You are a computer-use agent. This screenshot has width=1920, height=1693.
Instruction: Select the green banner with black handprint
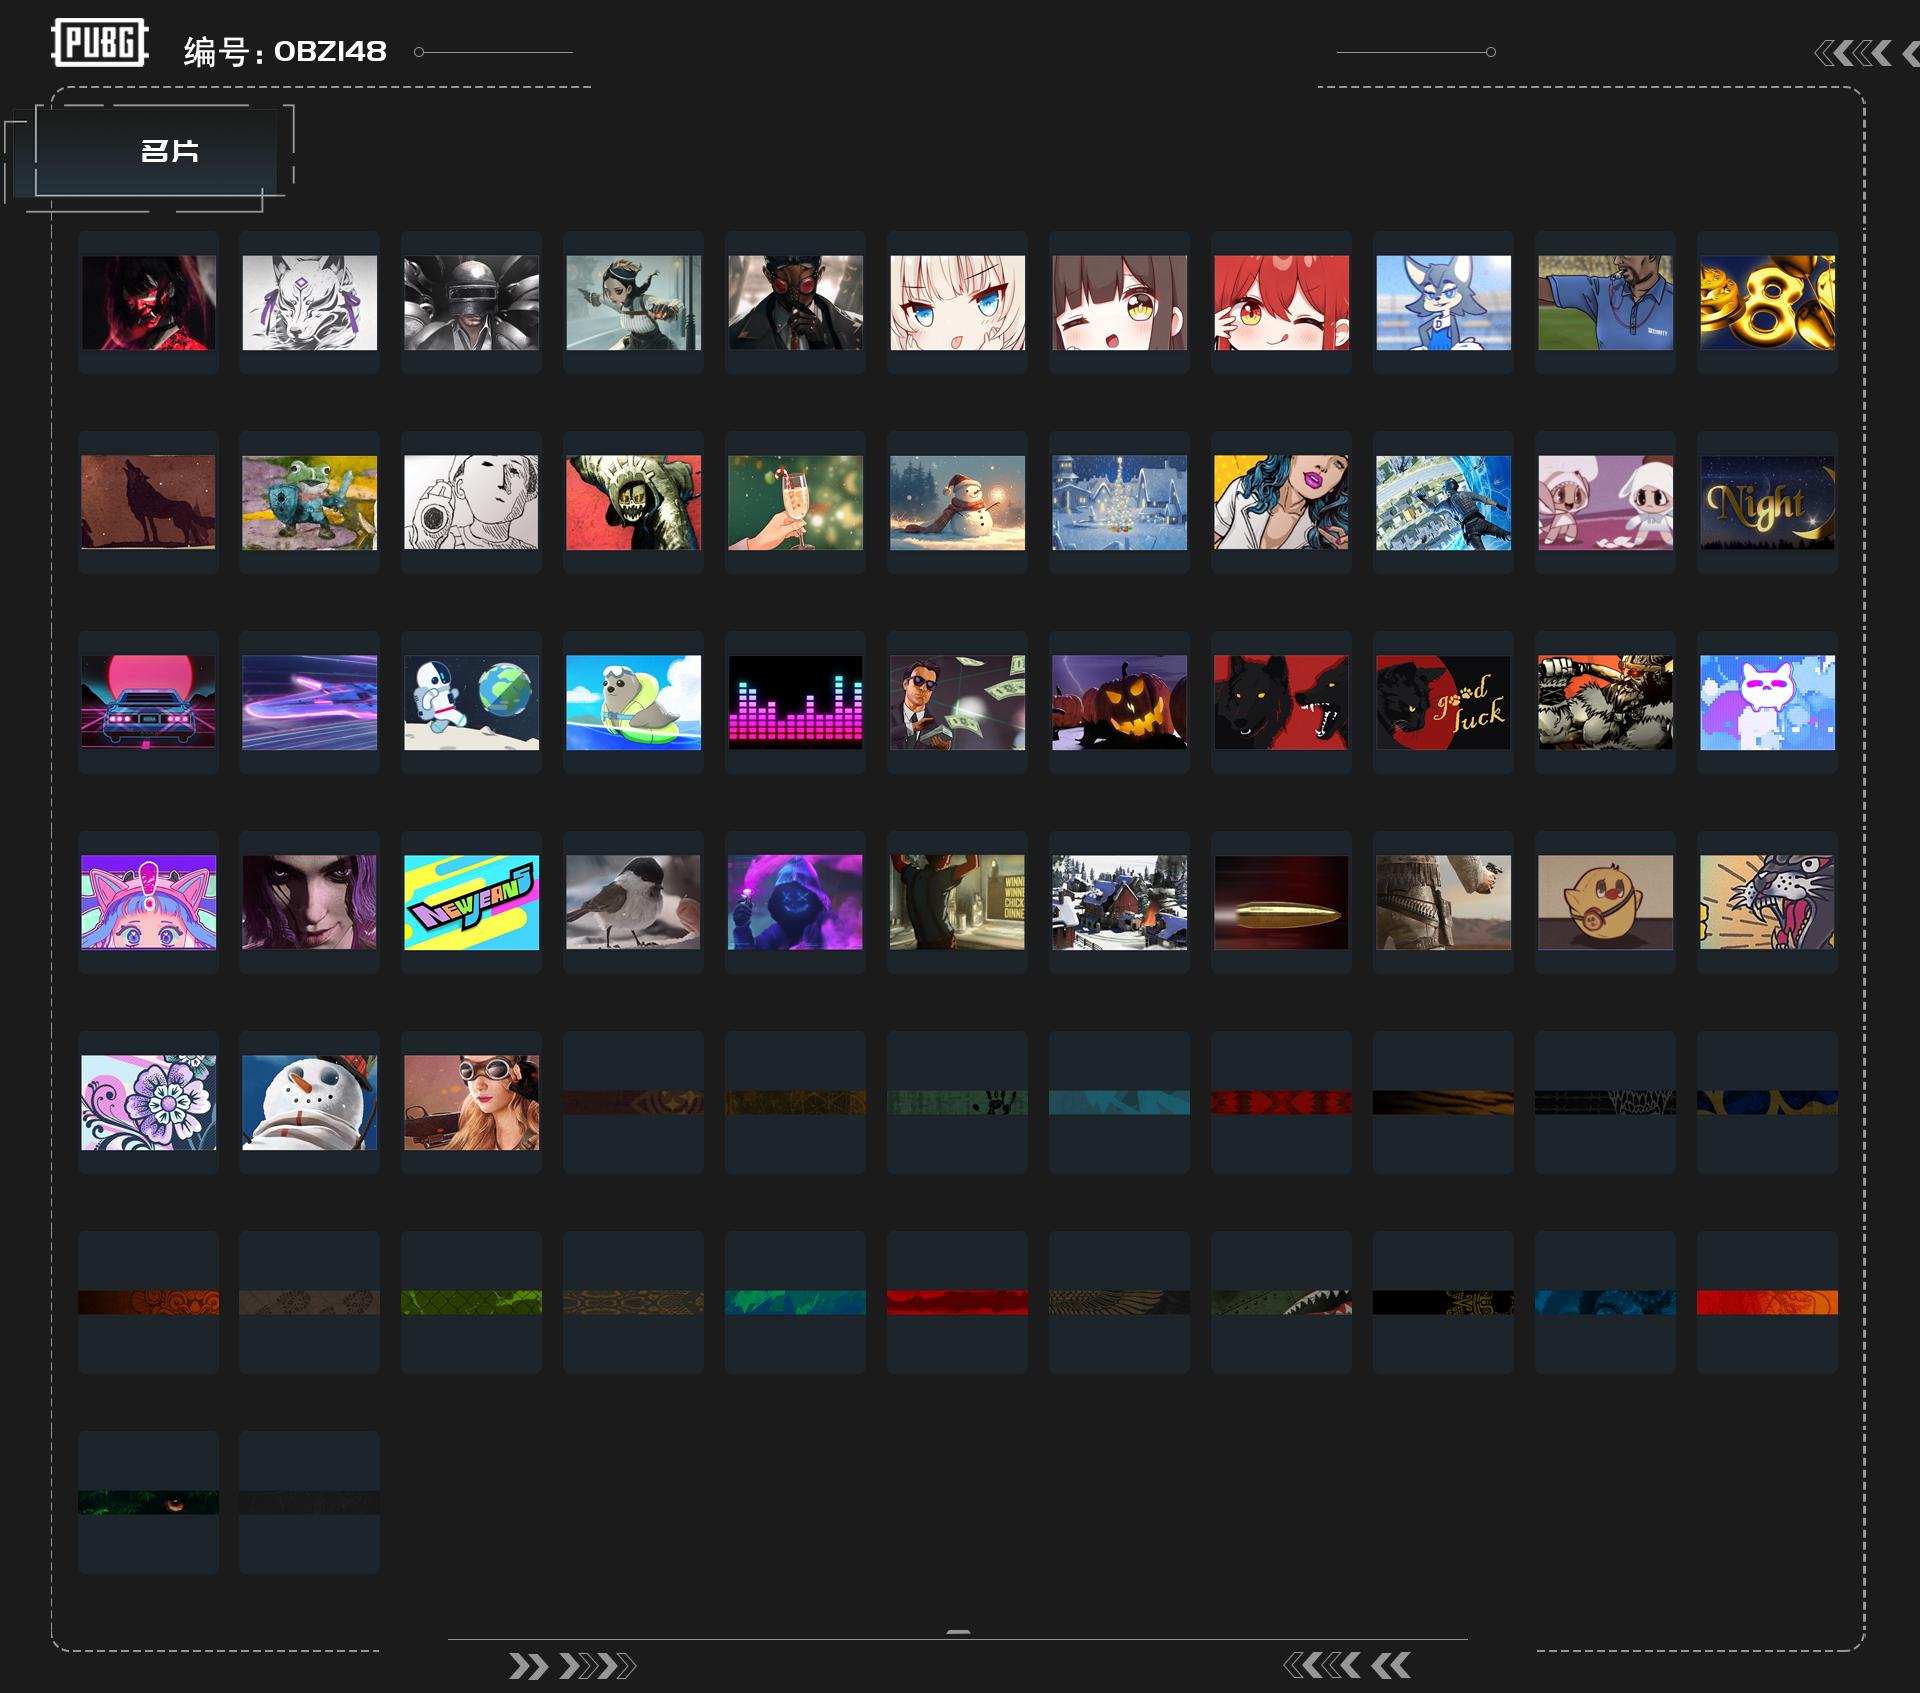958,1102
